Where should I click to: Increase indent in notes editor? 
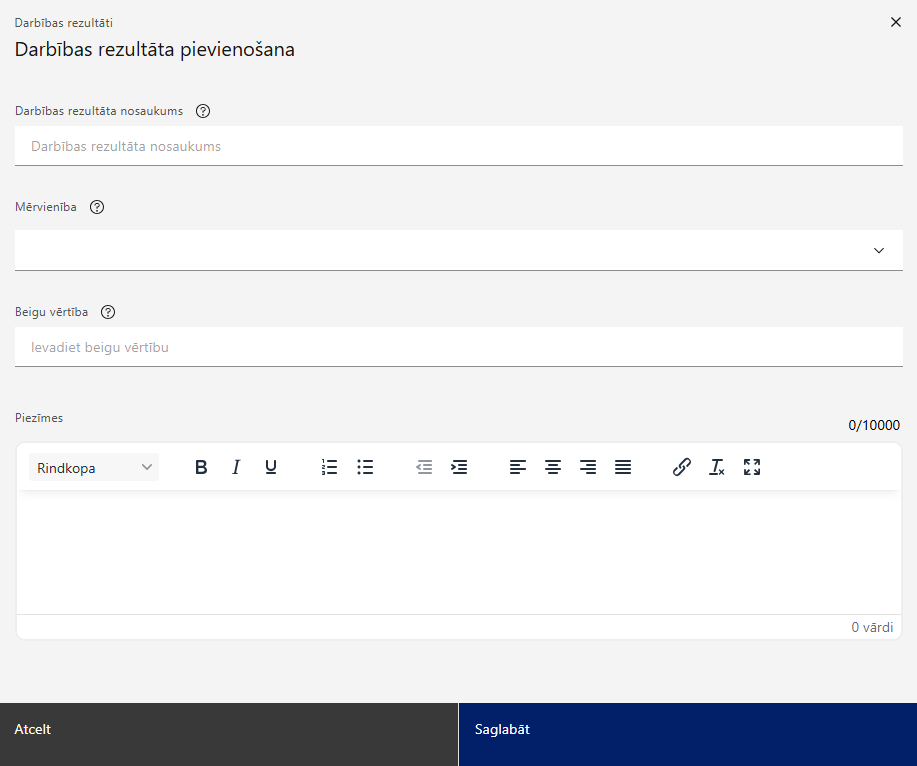pos(459,467)
